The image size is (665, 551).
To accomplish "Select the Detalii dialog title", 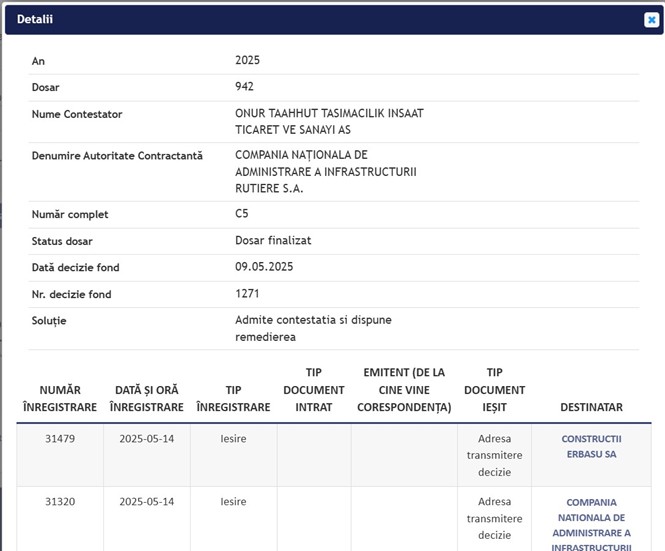I will 35,20.
